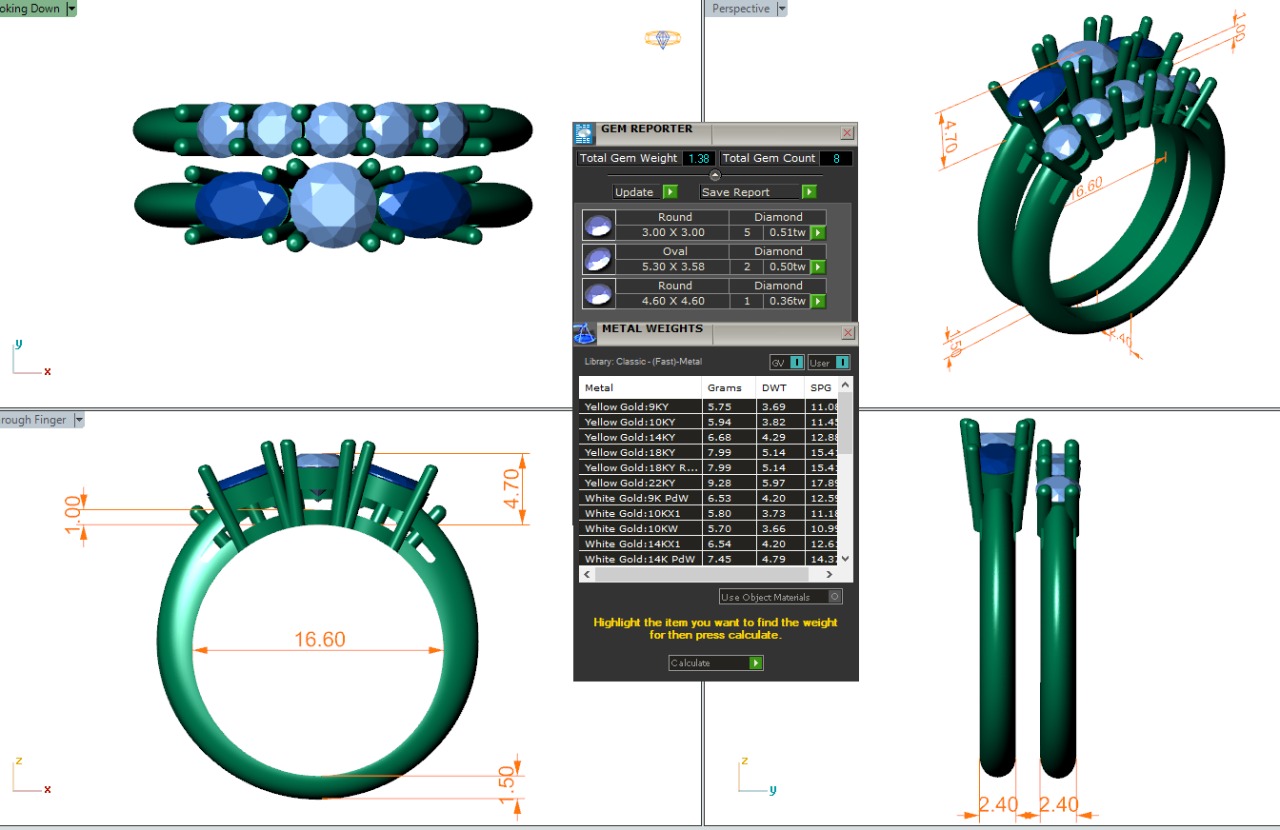This screenshot has height=830, width=1280.
Task: Click the Round 3.00 X 3.00 gem thumbnail
Action: (598, 225)
